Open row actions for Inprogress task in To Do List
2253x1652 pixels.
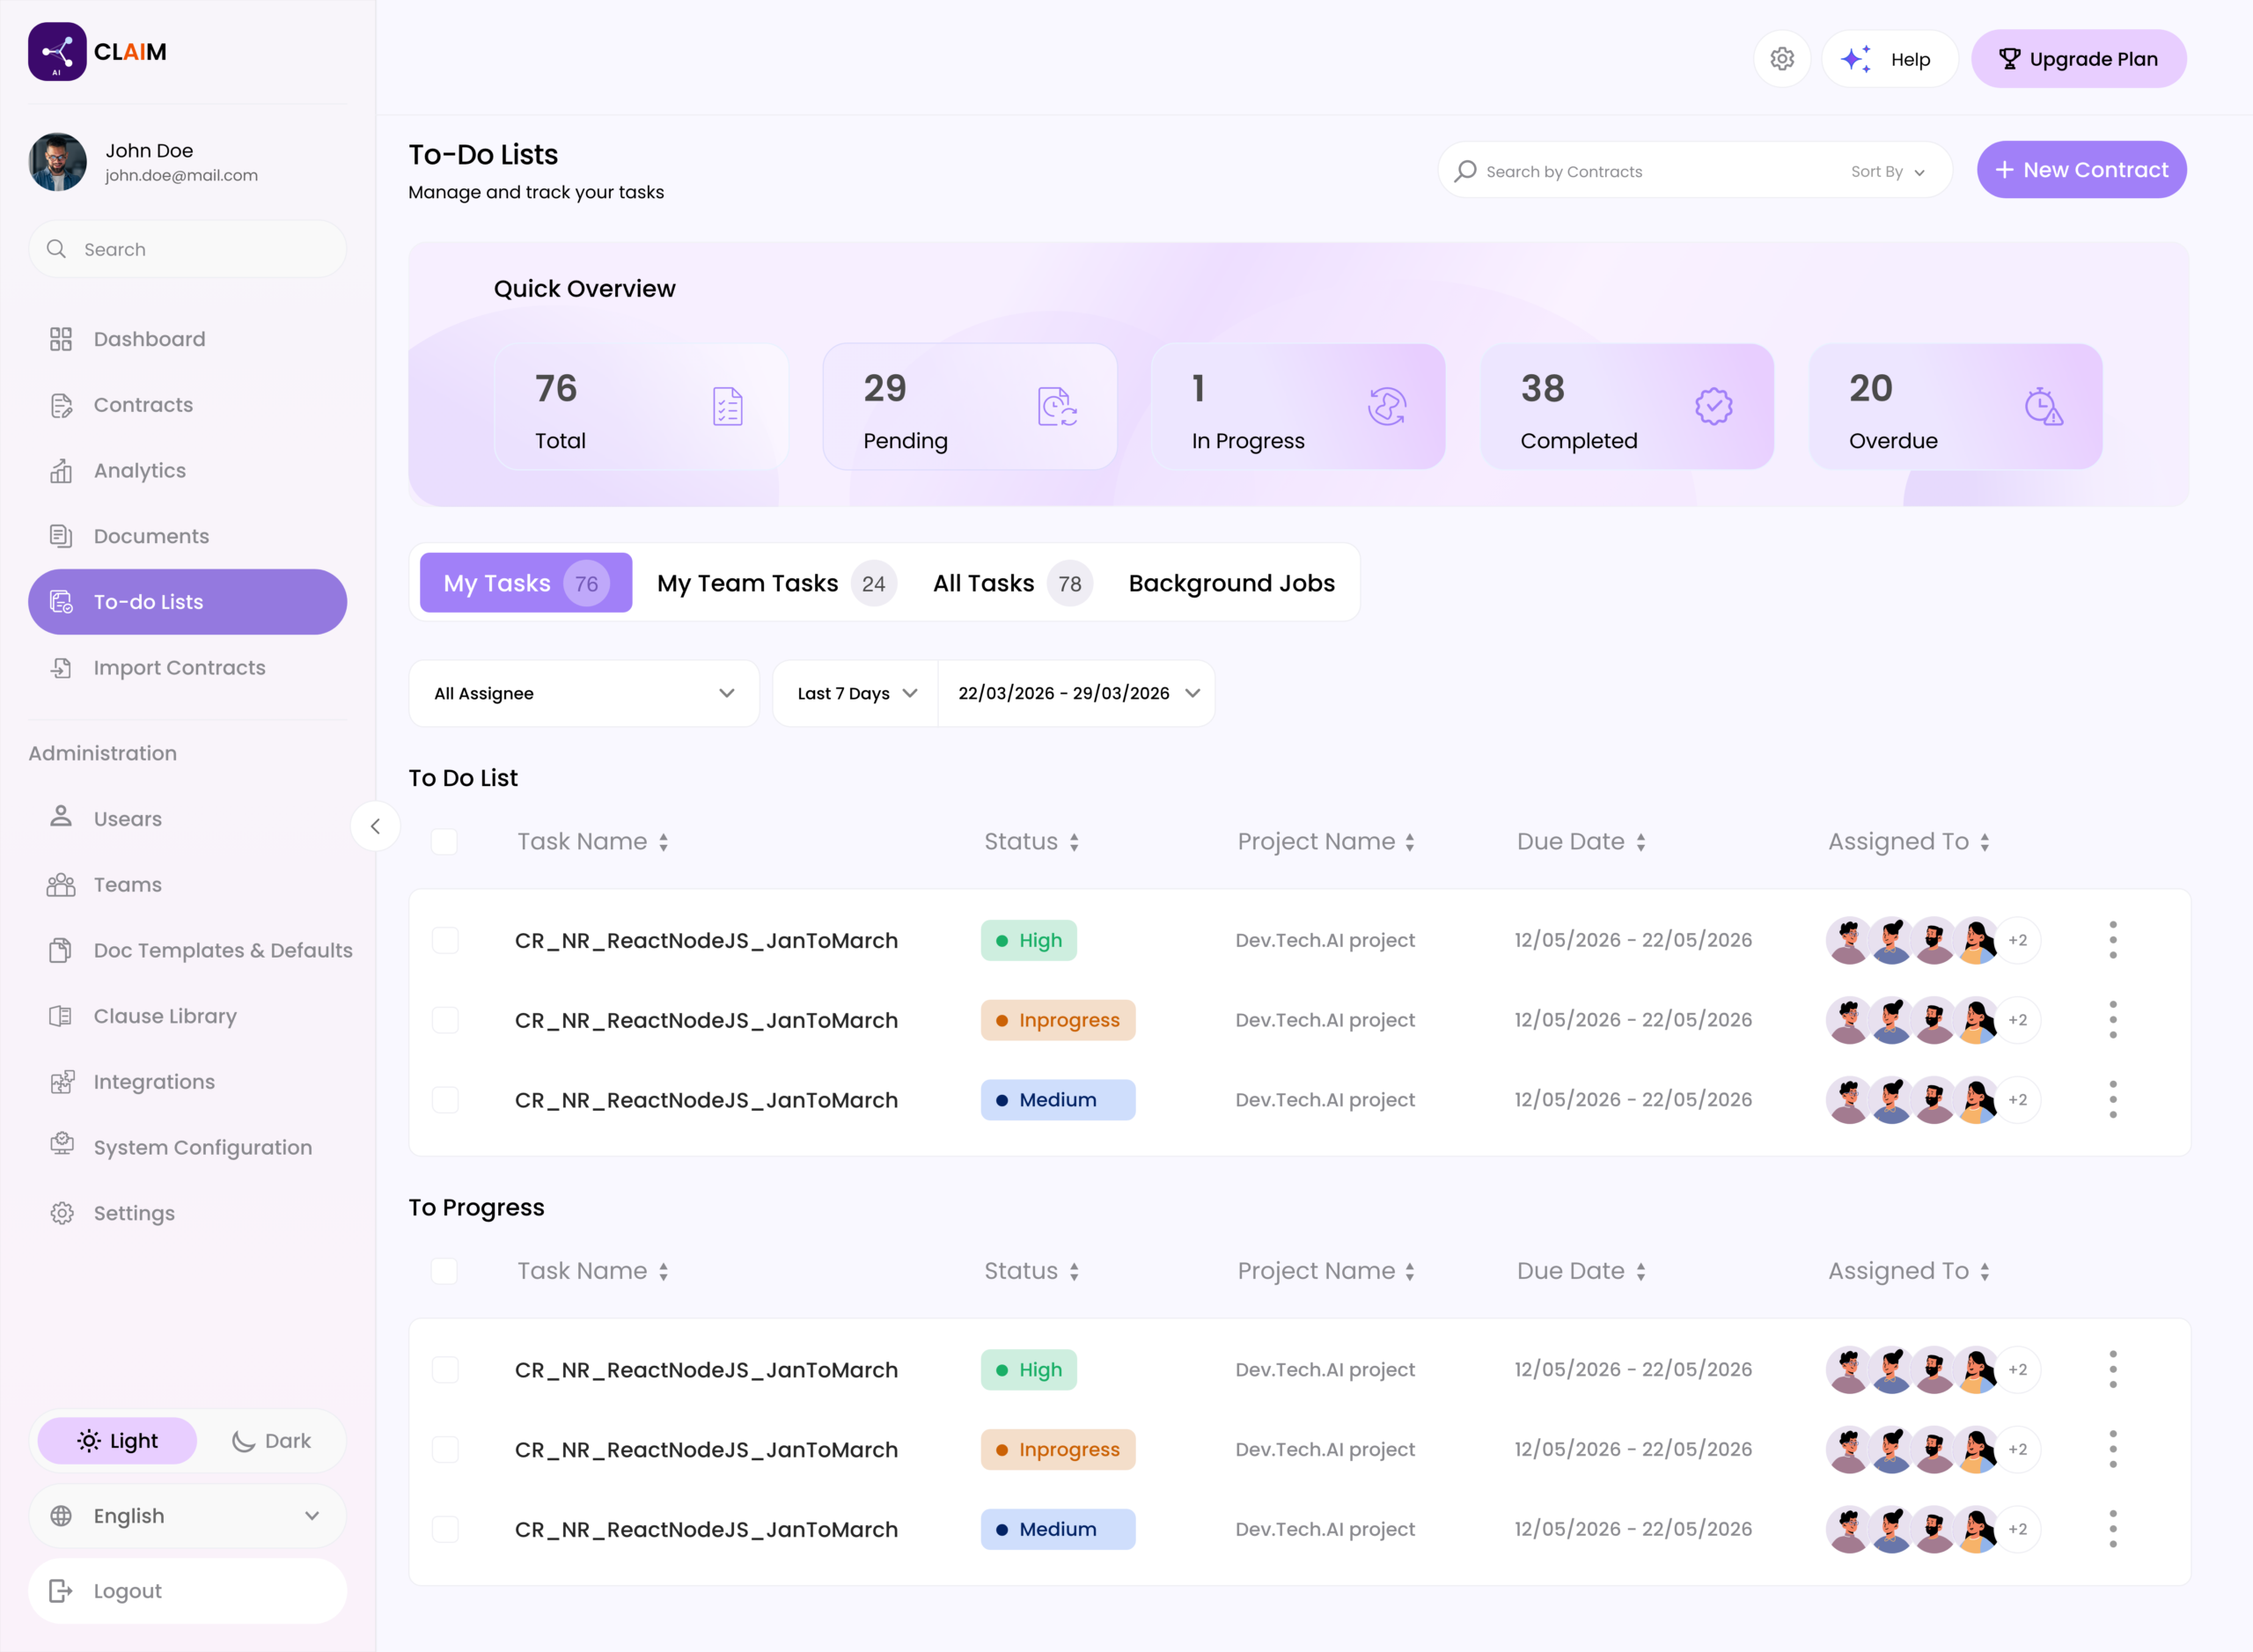[x=2113, y=1020]
